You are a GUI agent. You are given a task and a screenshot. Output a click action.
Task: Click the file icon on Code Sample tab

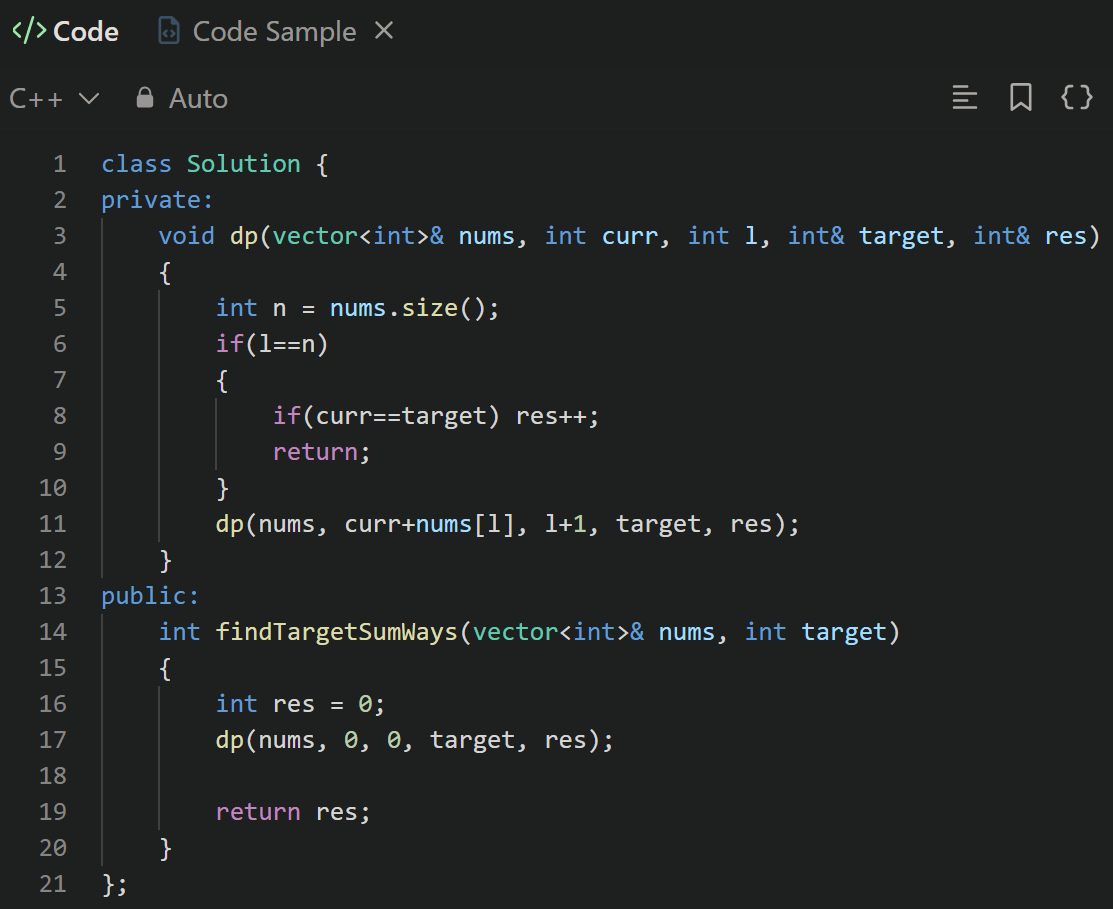[169, 32]
